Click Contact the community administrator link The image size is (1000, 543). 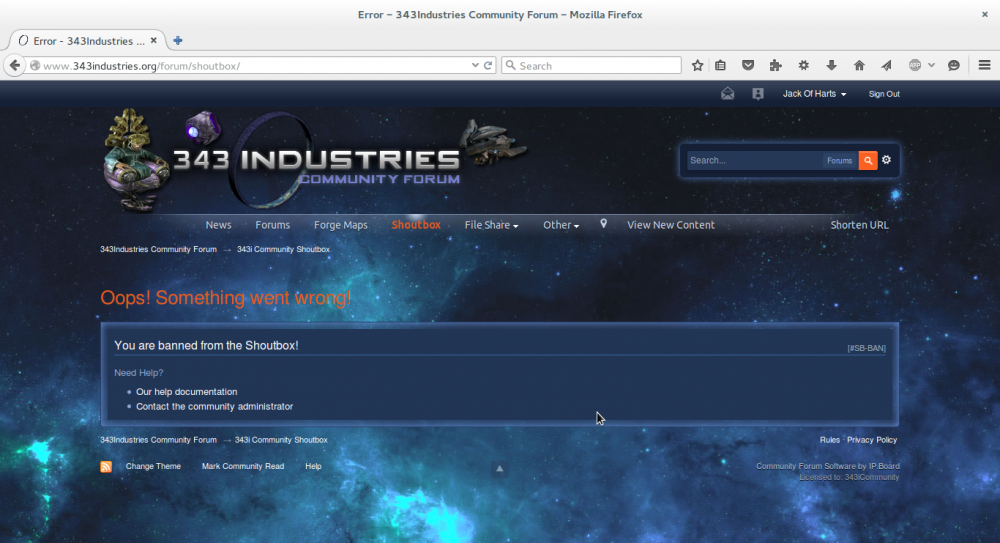click(214, 406)
